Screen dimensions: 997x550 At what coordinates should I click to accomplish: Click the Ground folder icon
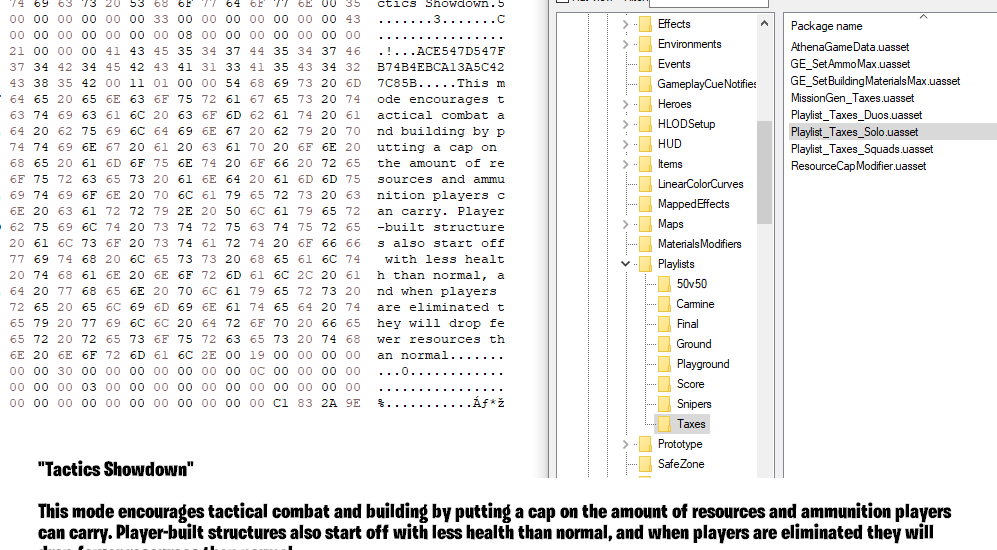point(664,344)
